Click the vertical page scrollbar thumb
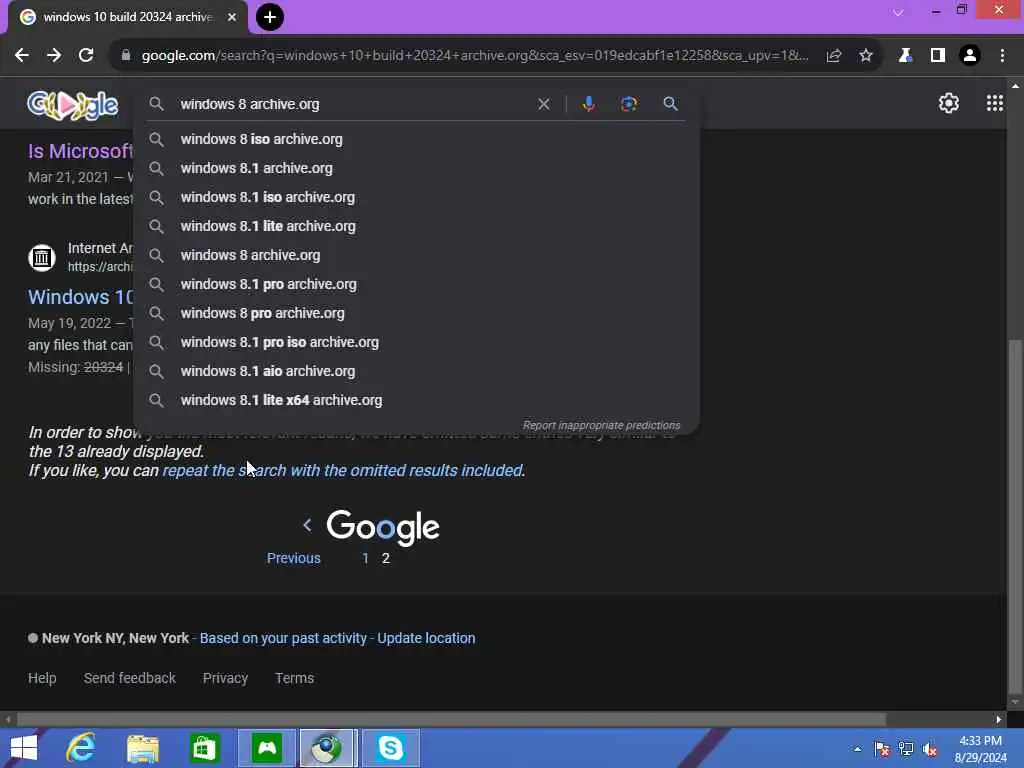This screenshot has width=1024, height=768. coord(1015,516)
